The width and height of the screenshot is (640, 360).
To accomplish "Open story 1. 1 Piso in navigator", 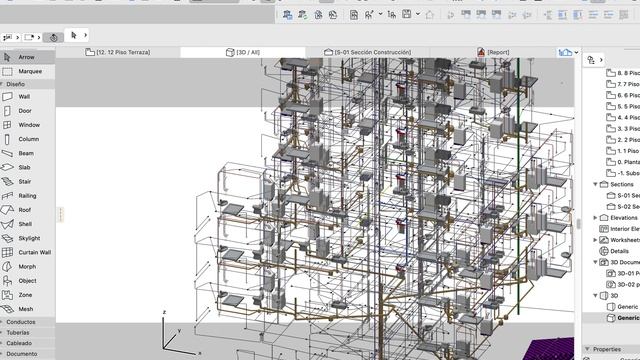I will (623, 151).
